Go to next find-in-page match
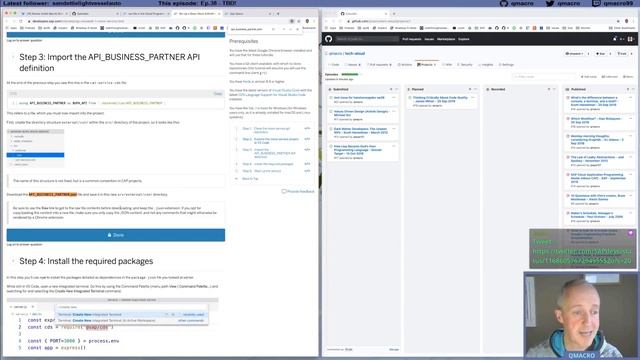Image resolution: width=640 pixels, height=360 pixels. (291, 29)
